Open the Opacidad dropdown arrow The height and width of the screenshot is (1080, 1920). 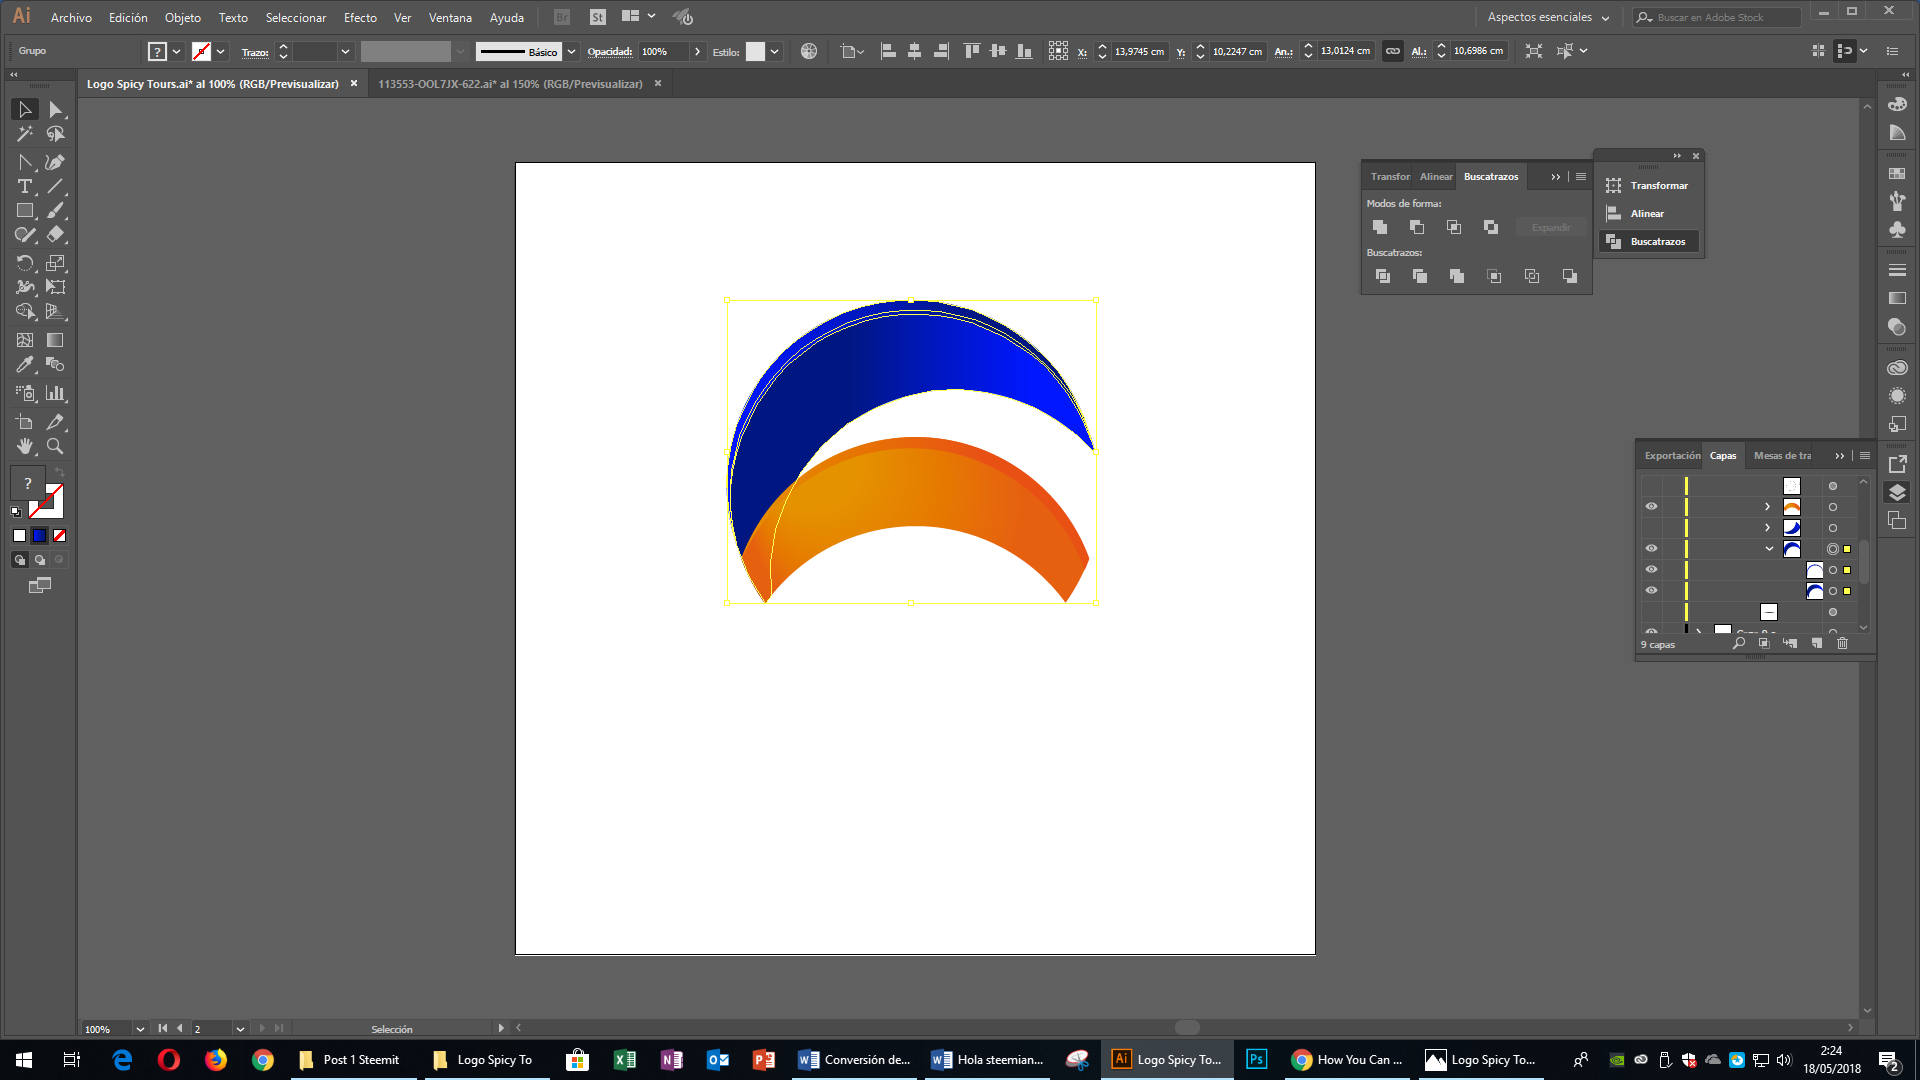point(697,51)
